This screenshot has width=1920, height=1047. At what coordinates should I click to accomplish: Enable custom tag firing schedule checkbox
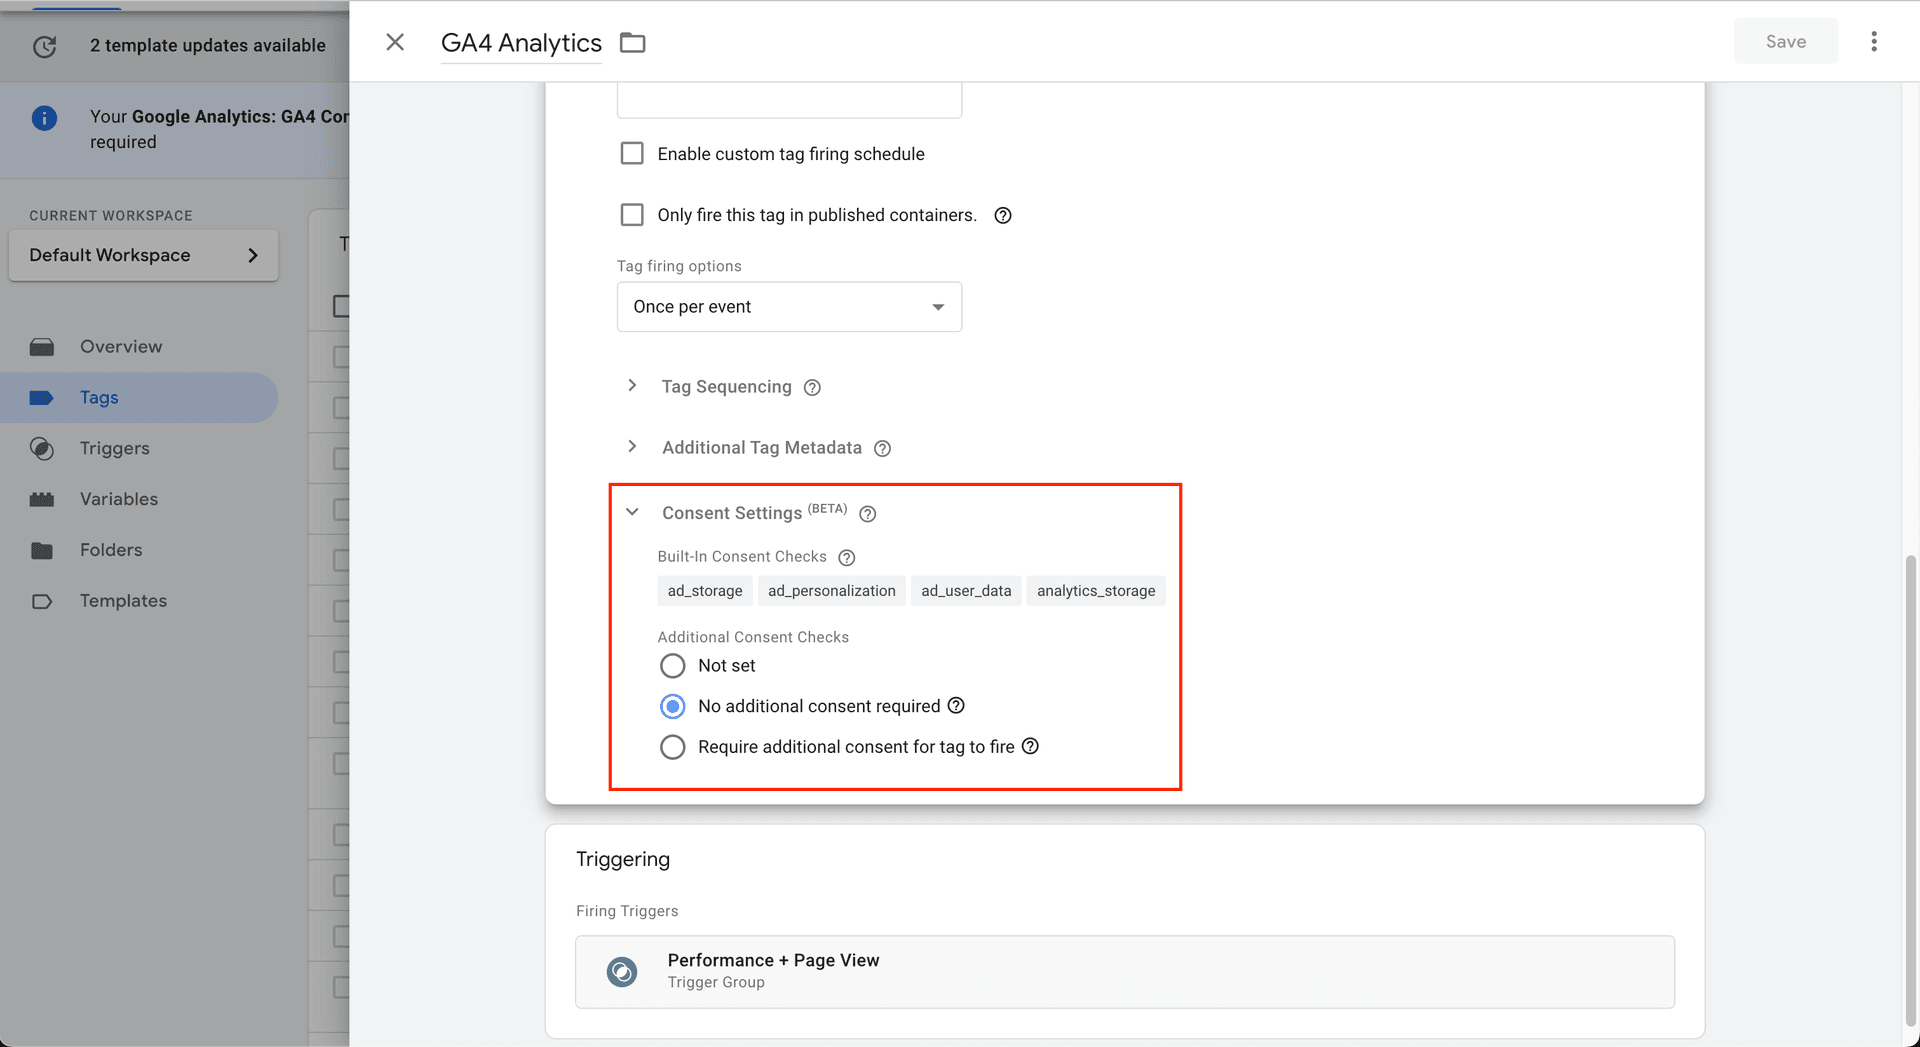632,154
